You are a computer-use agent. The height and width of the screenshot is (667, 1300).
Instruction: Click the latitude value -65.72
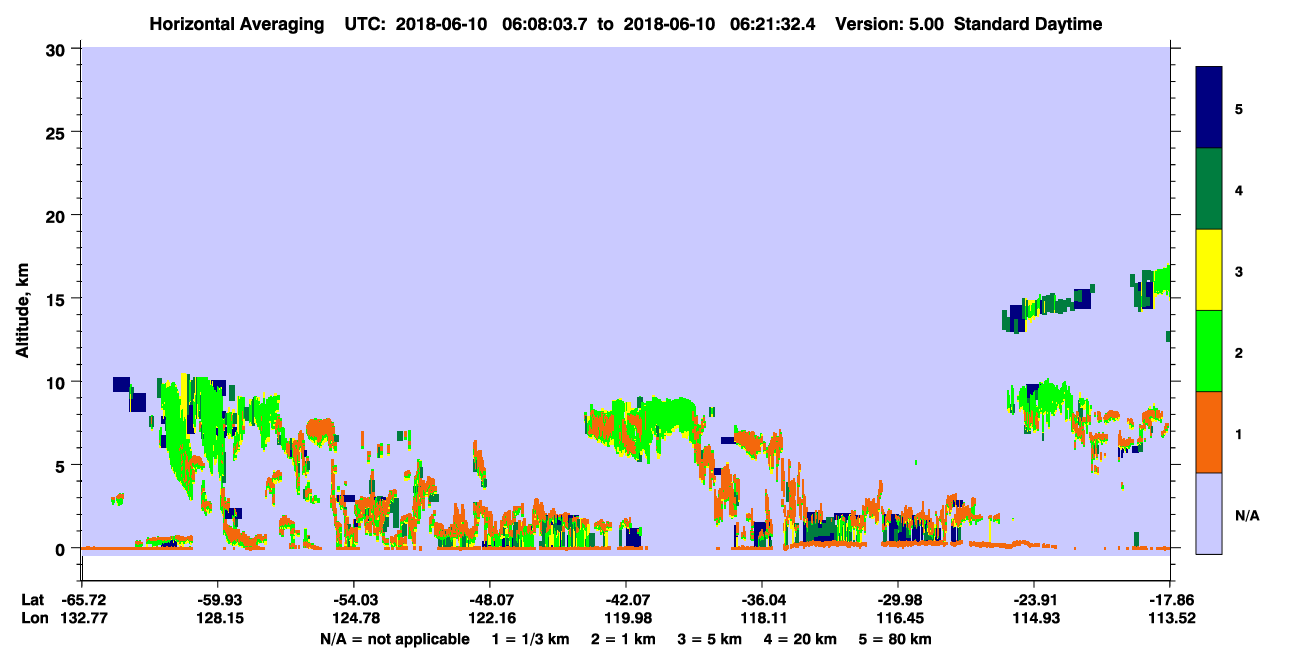click(x=82, y=600)
